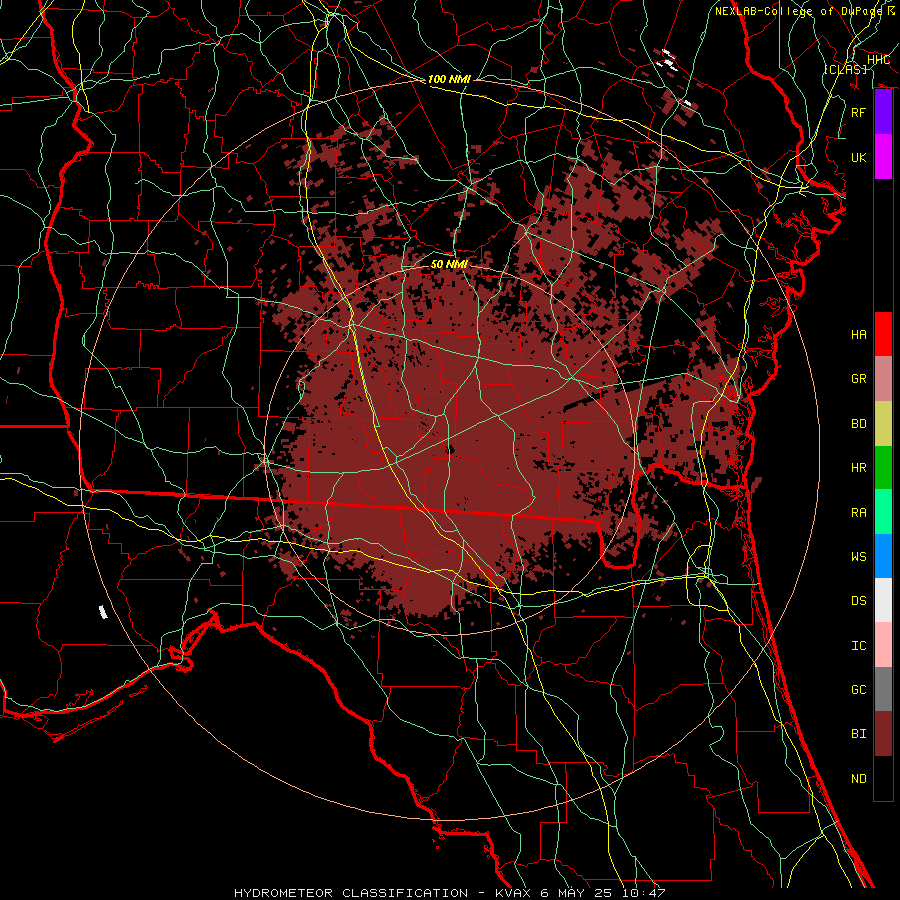Click the ND black legend swatch

click(883, 778)
